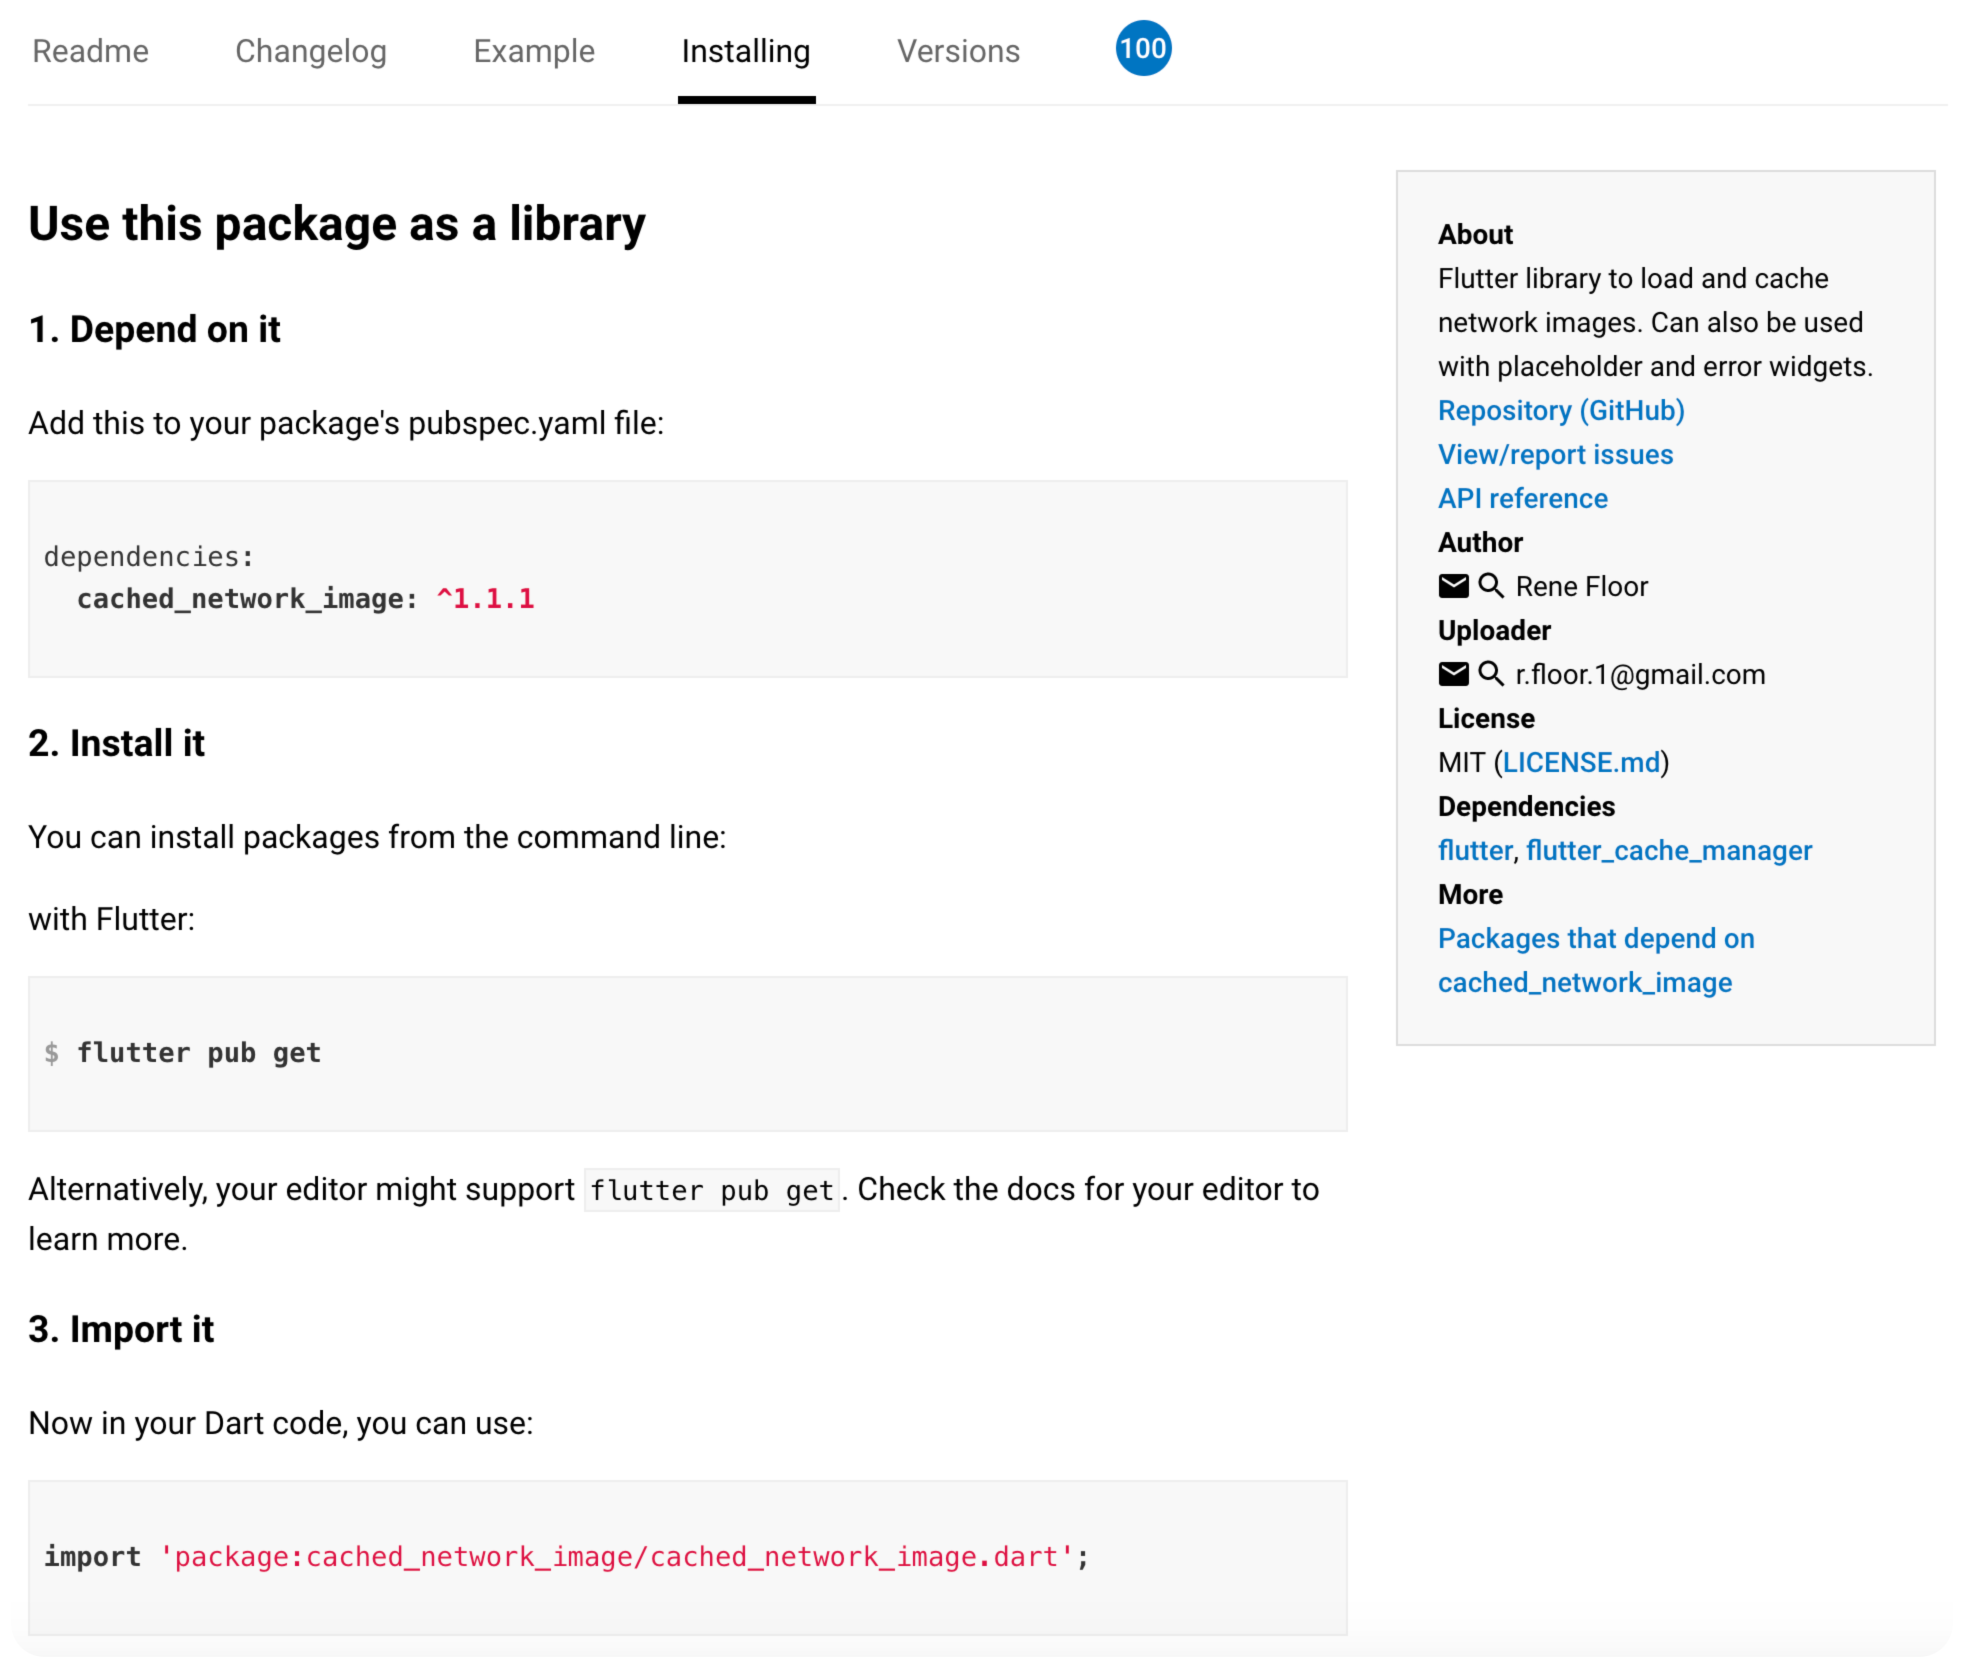Viewport: 1964px width, 1668px height.
Task: Click the pubspec dependencies code block
Action: (686, 579)
